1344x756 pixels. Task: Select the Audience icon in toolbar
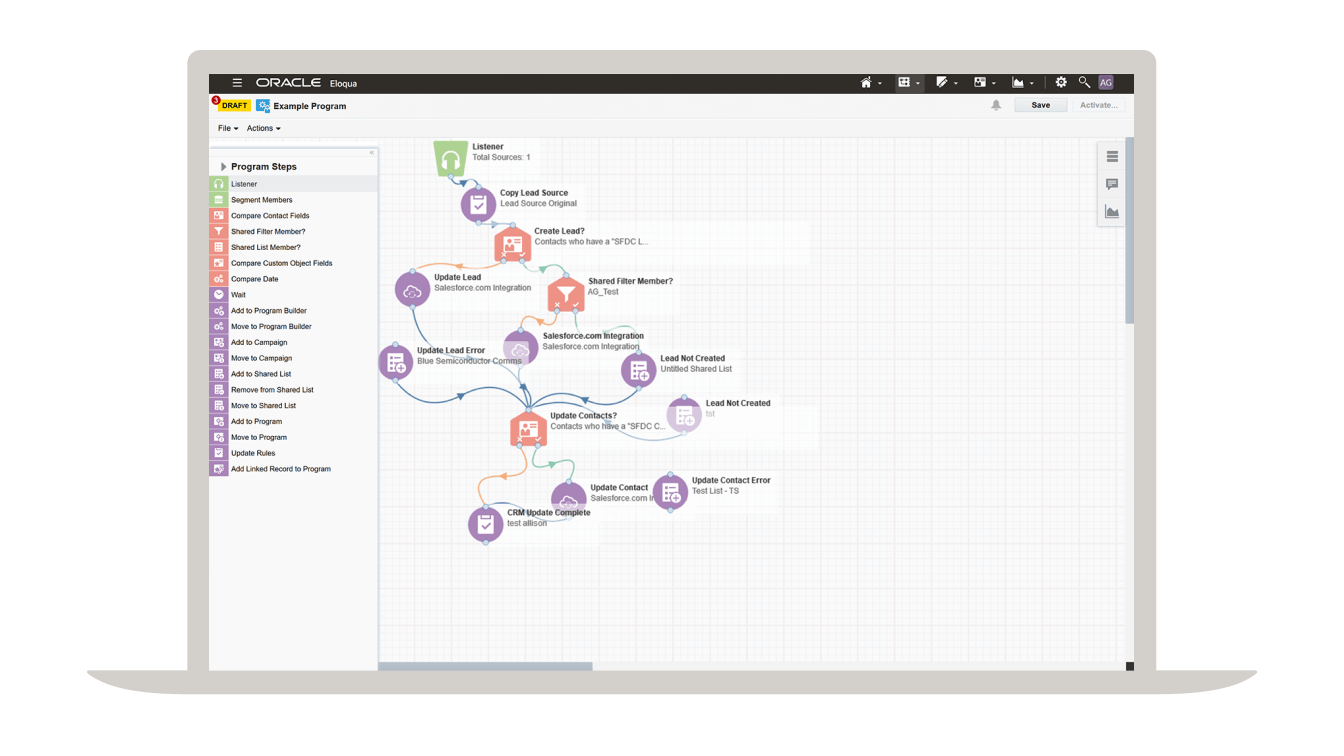point(977,82)
